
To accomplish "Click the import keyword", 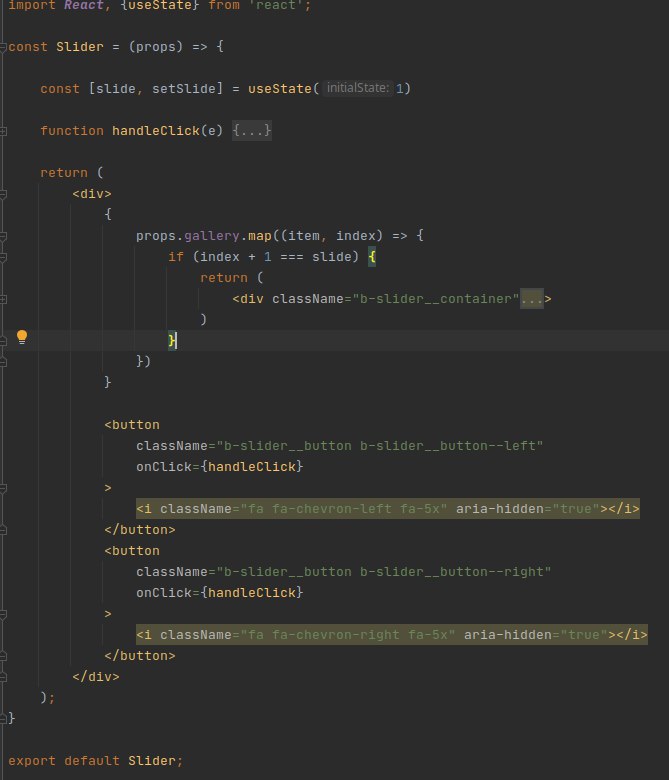I will 32,5.
